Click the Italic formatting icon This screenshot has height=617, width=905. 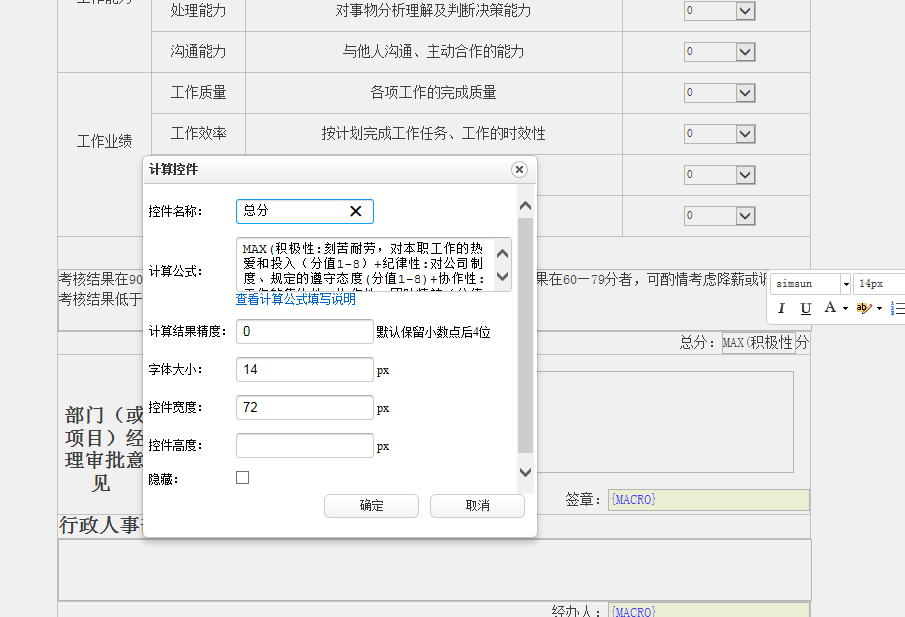(x=782, y=309)
